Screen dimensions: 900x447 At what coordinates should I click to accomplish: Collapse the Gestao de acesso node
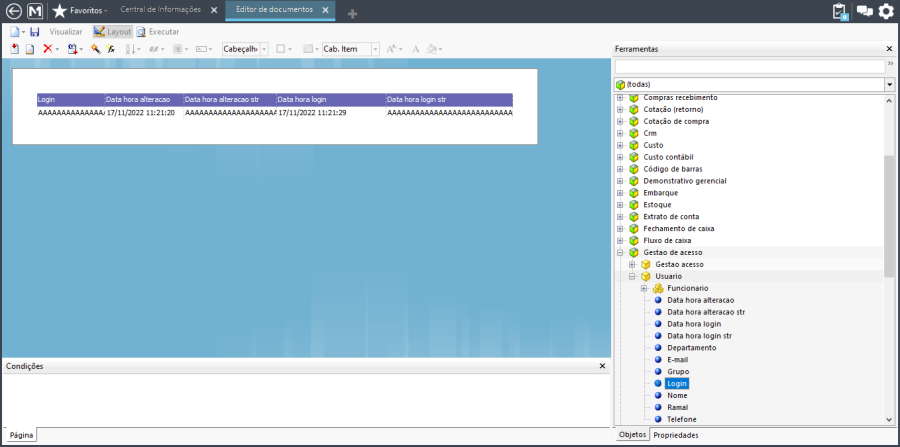(x=620, y=252)
